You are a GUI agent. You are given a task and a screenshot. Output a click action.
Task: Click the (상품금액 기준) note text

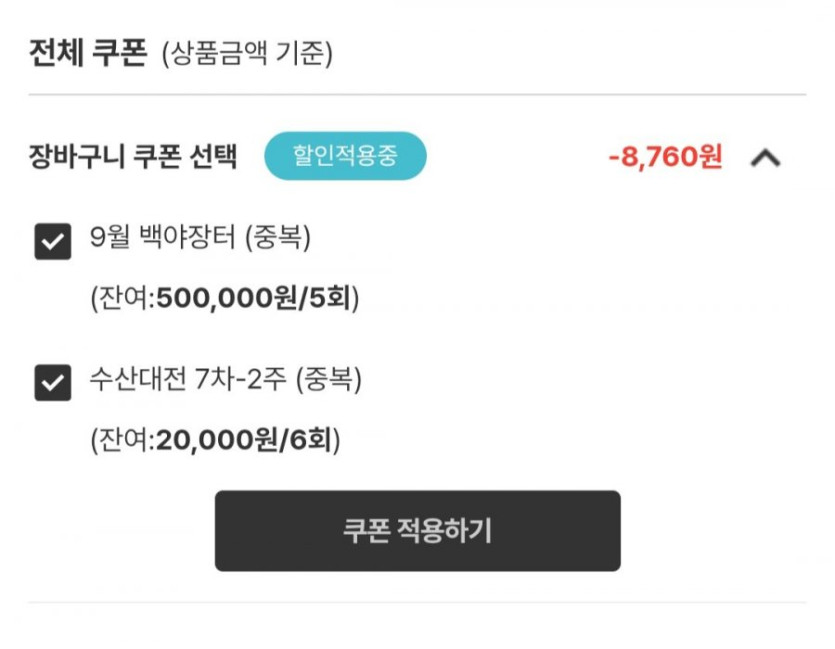(247, 53)
